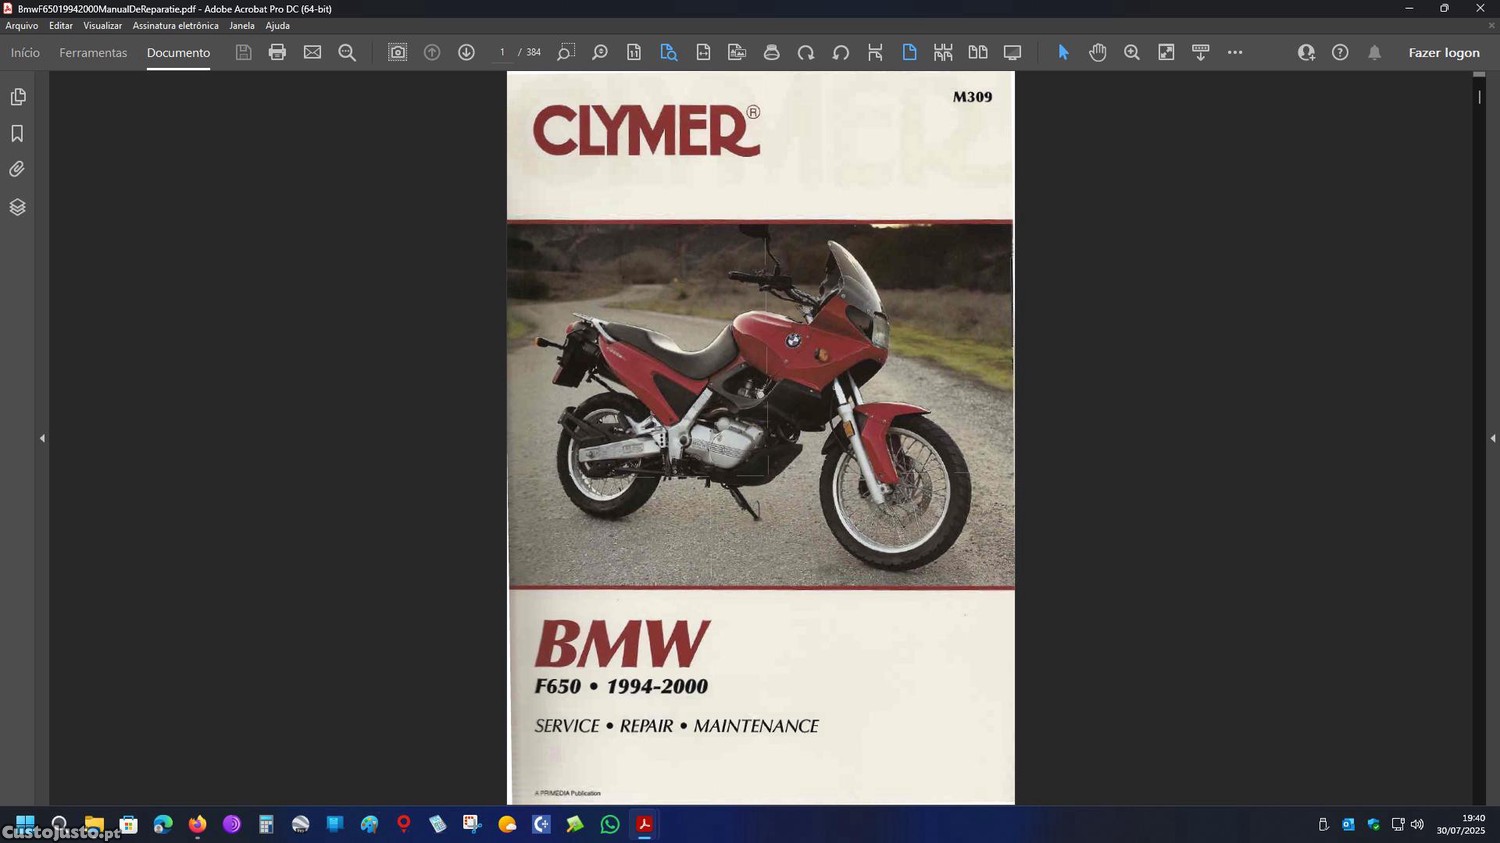The image size is (1500, 843).
Task: Show the Attachments paperclip panel
Action: click(17, 170)
